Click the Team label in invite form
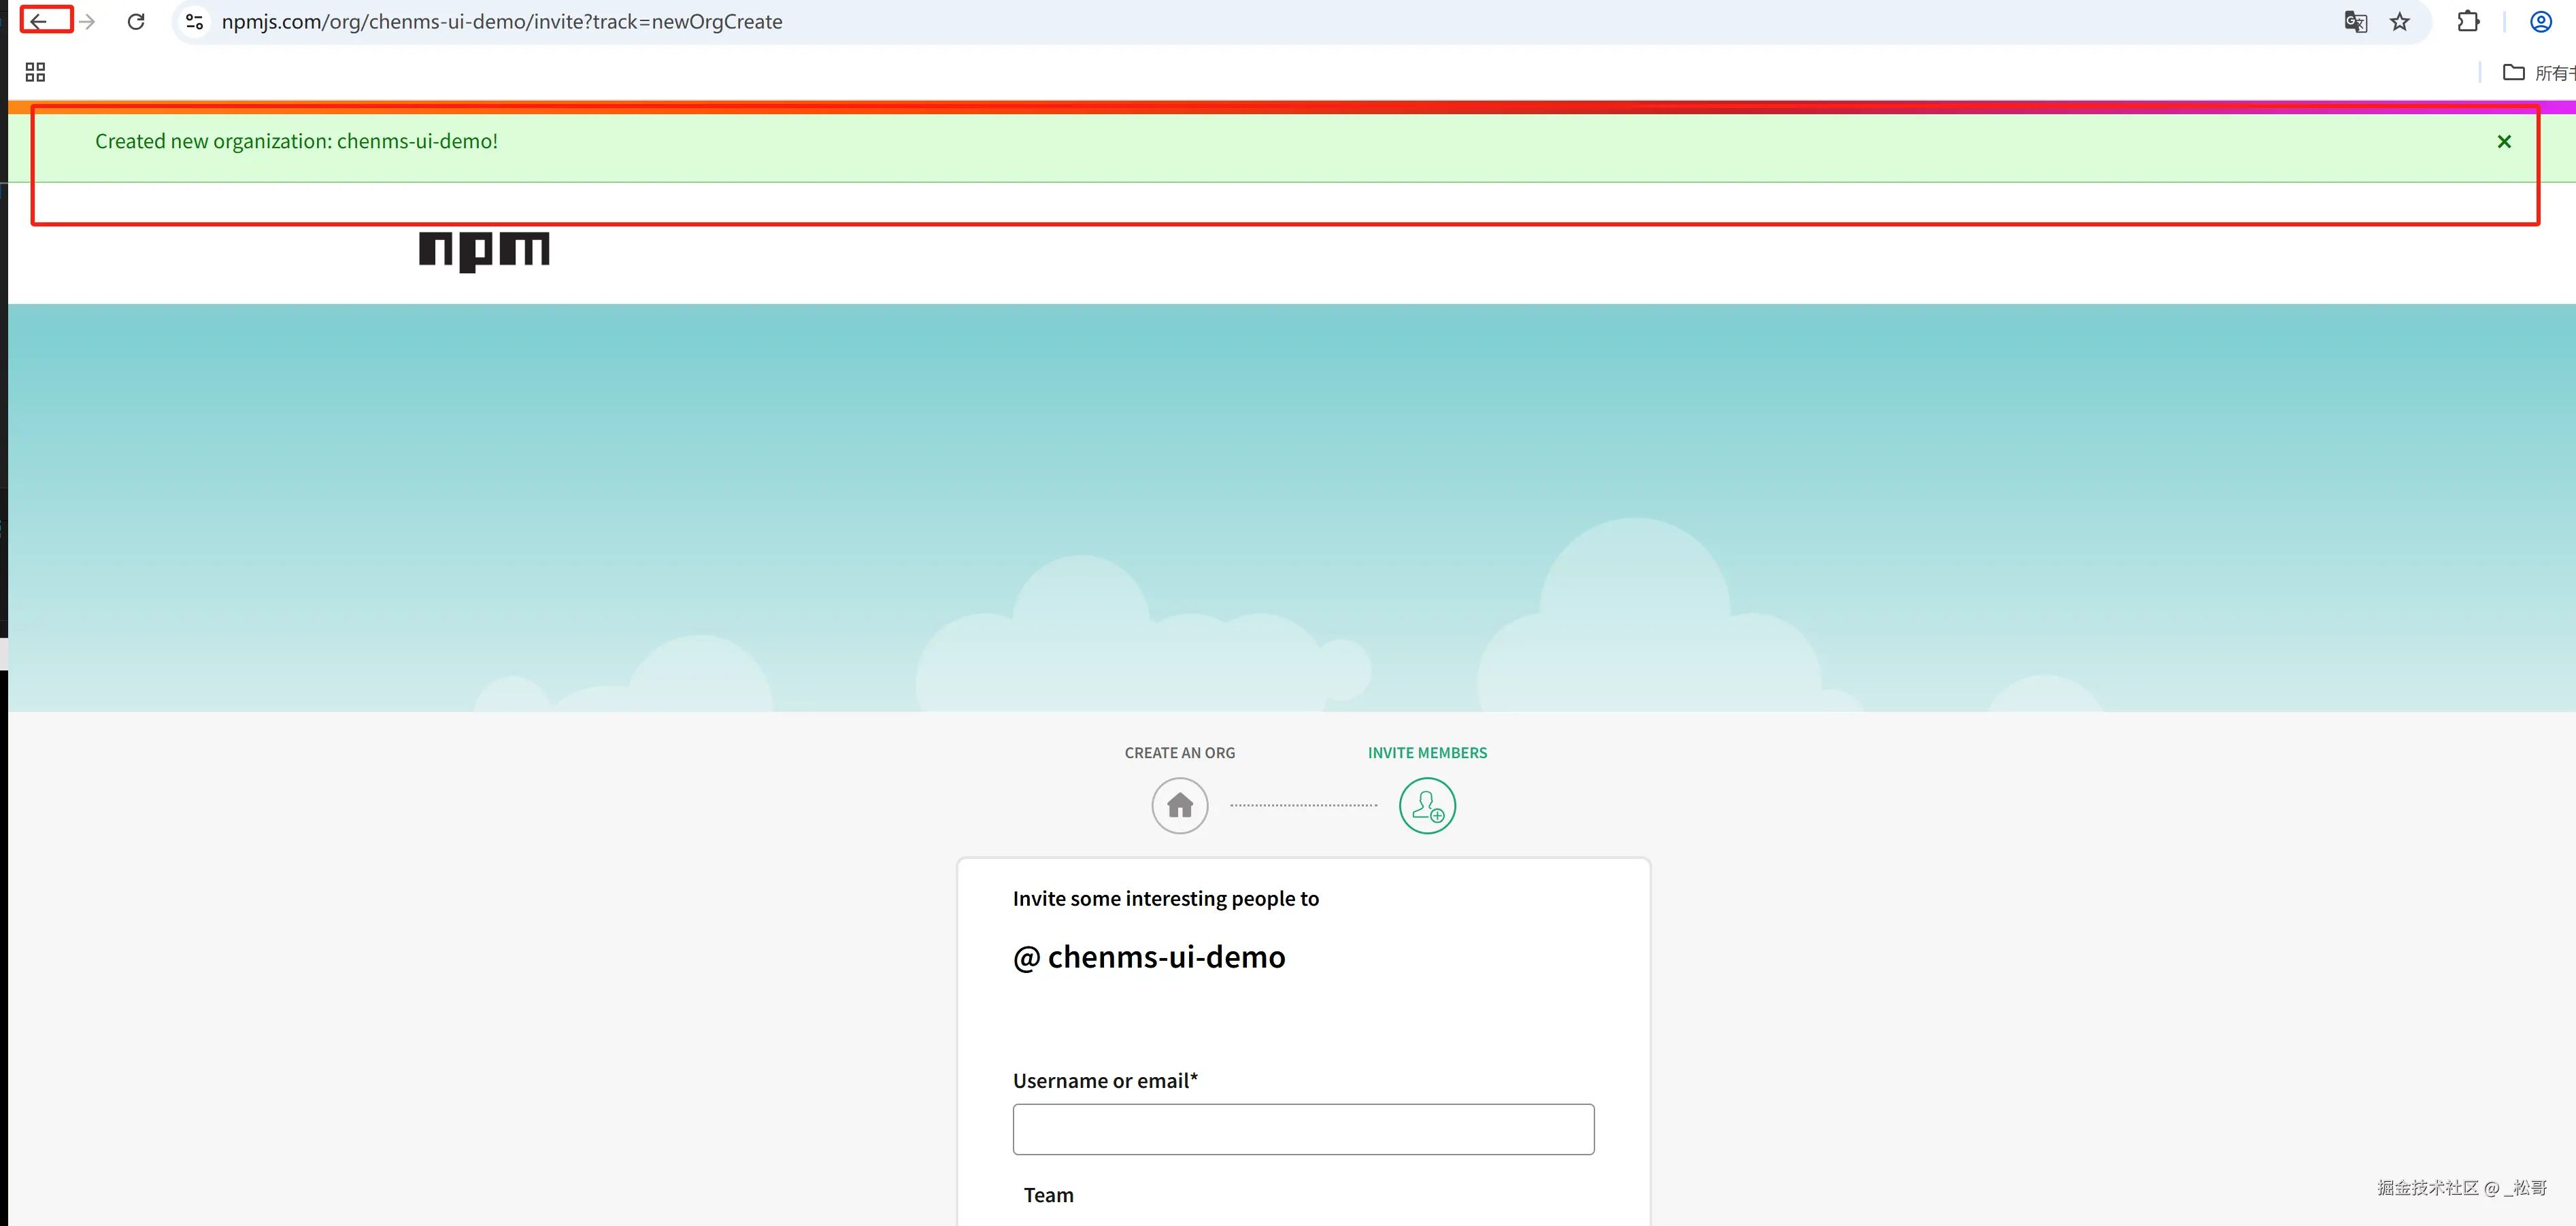Image resolution: width=2576 pixels, height=1226 pixels. point(1048,1195)
